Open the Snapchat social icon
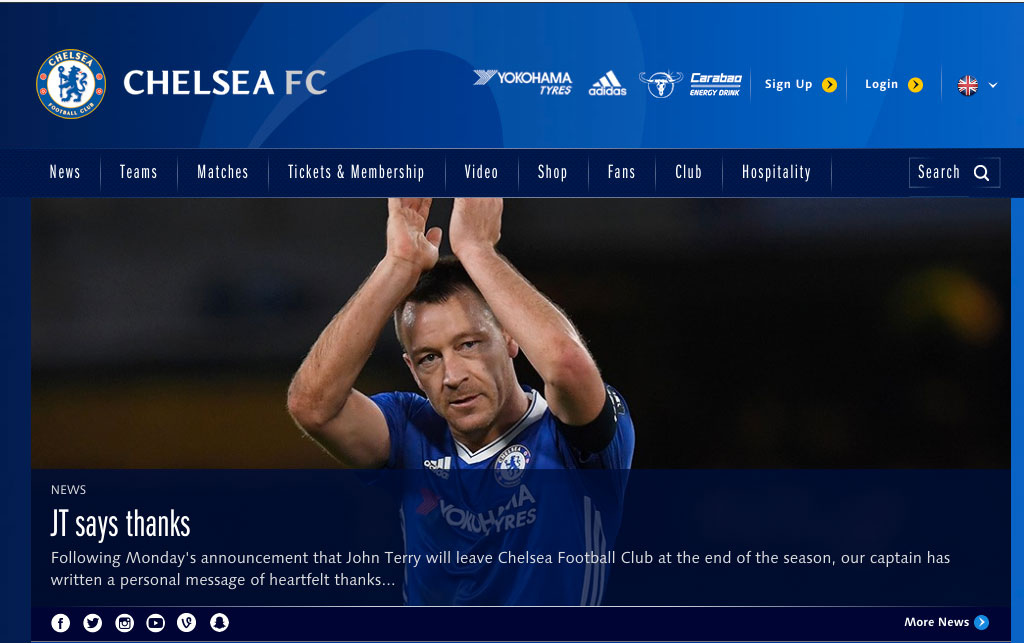Viewport: 1024px width, 643px height. [219, 623]
